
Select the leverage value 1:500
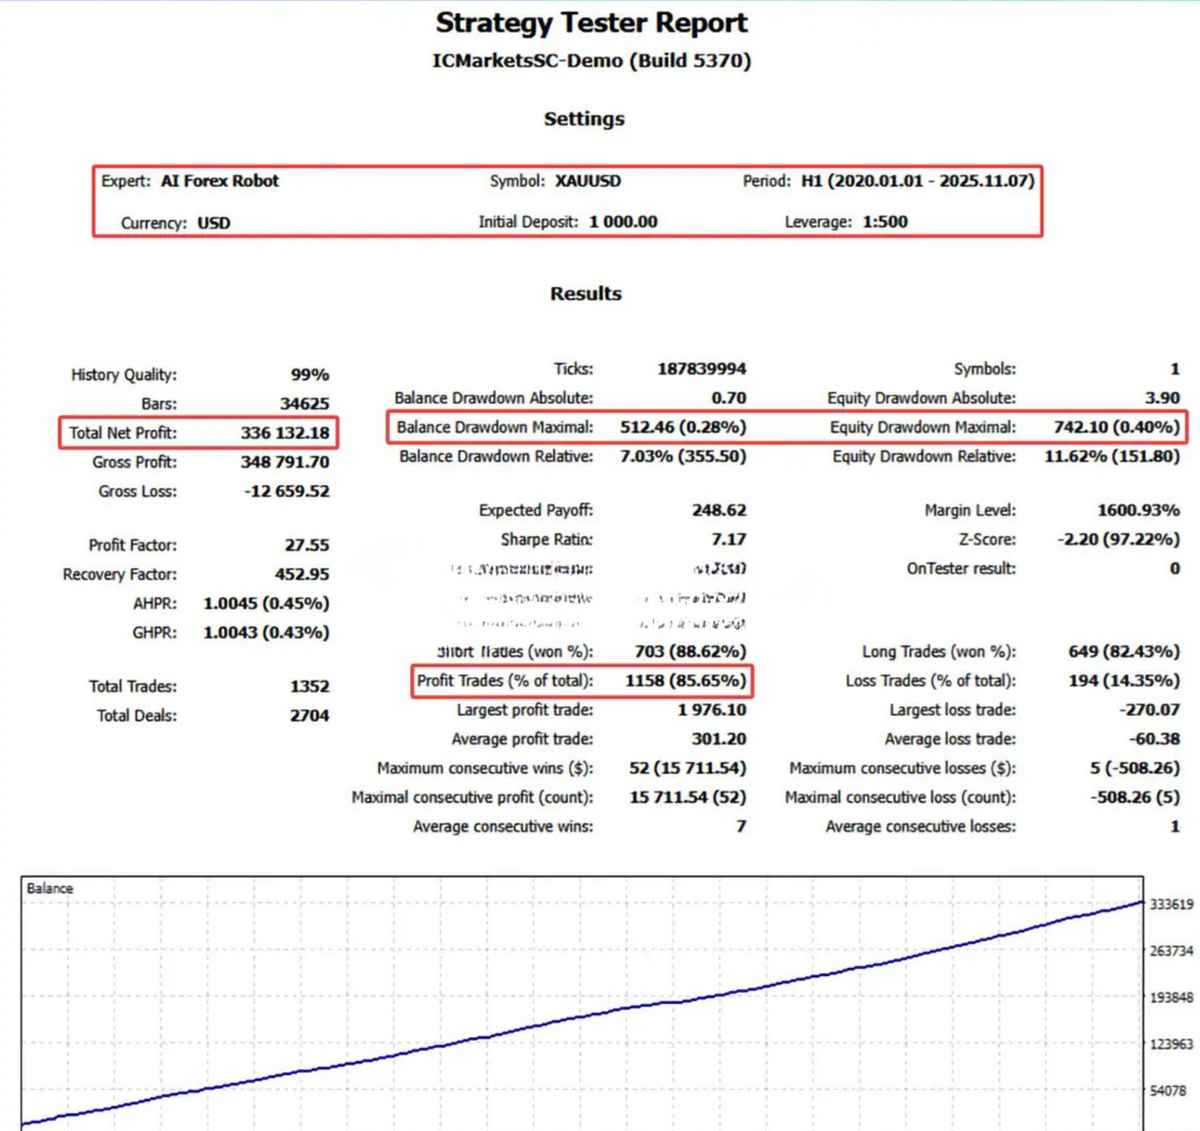tap(885, 222)
